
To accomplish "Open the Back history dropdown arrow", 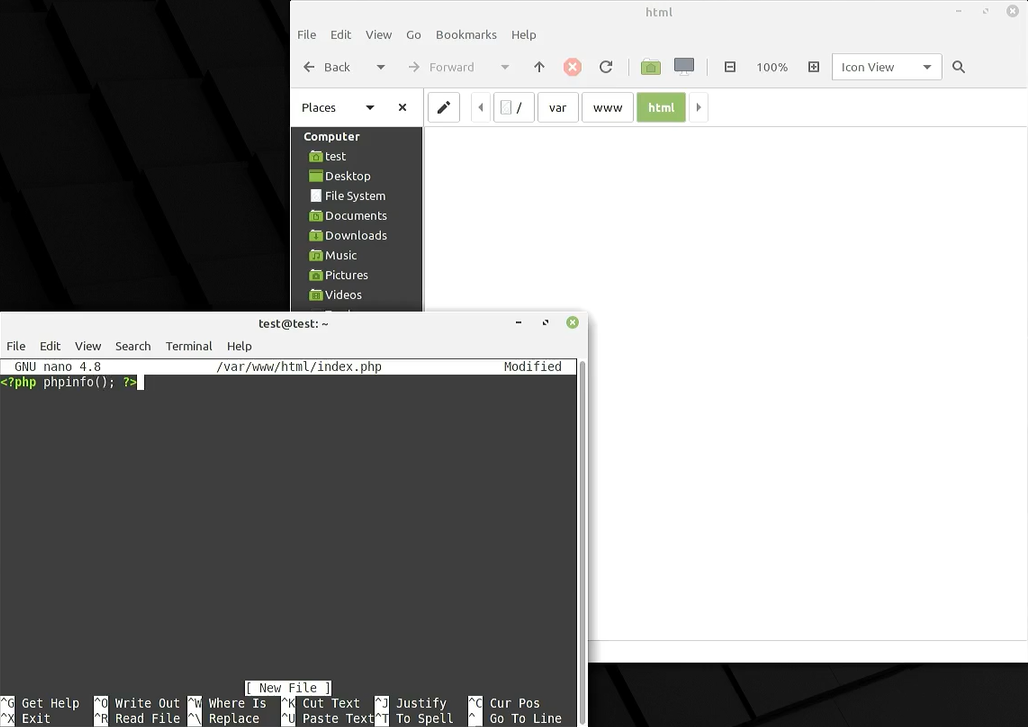I will [x=380, y=67].
